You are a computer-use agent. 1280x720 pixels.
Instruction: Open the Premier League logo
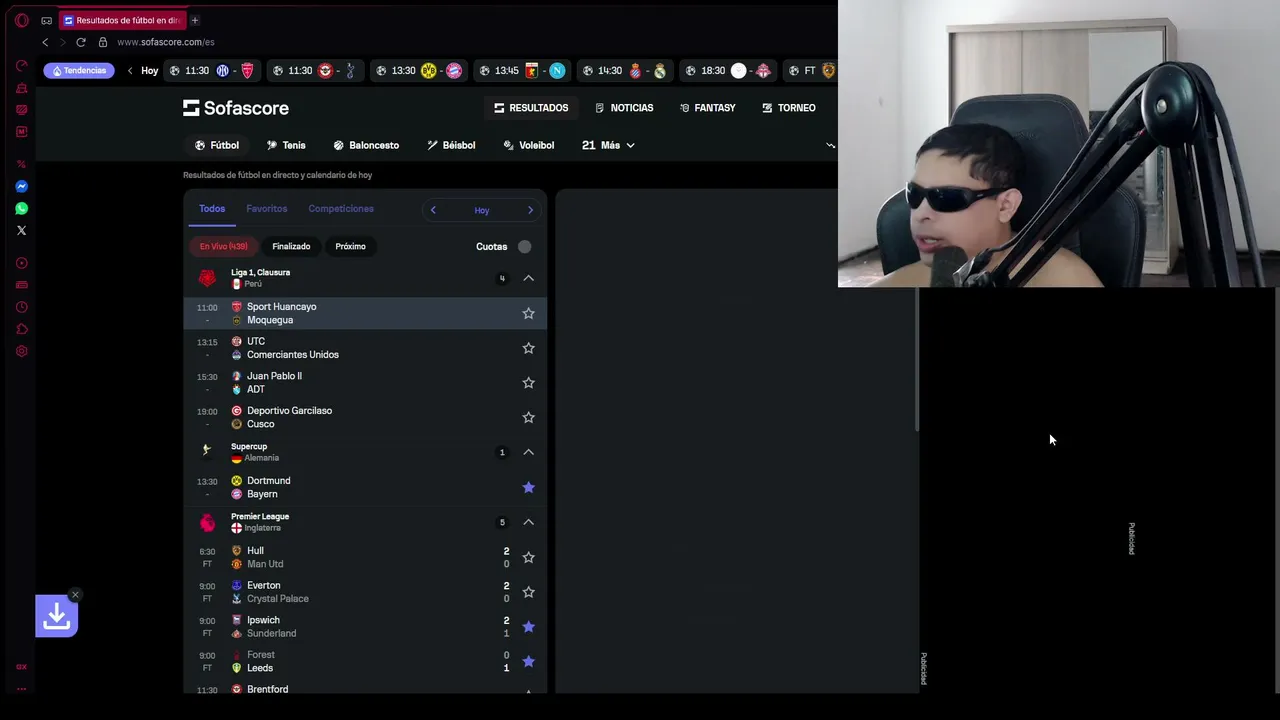207,522
